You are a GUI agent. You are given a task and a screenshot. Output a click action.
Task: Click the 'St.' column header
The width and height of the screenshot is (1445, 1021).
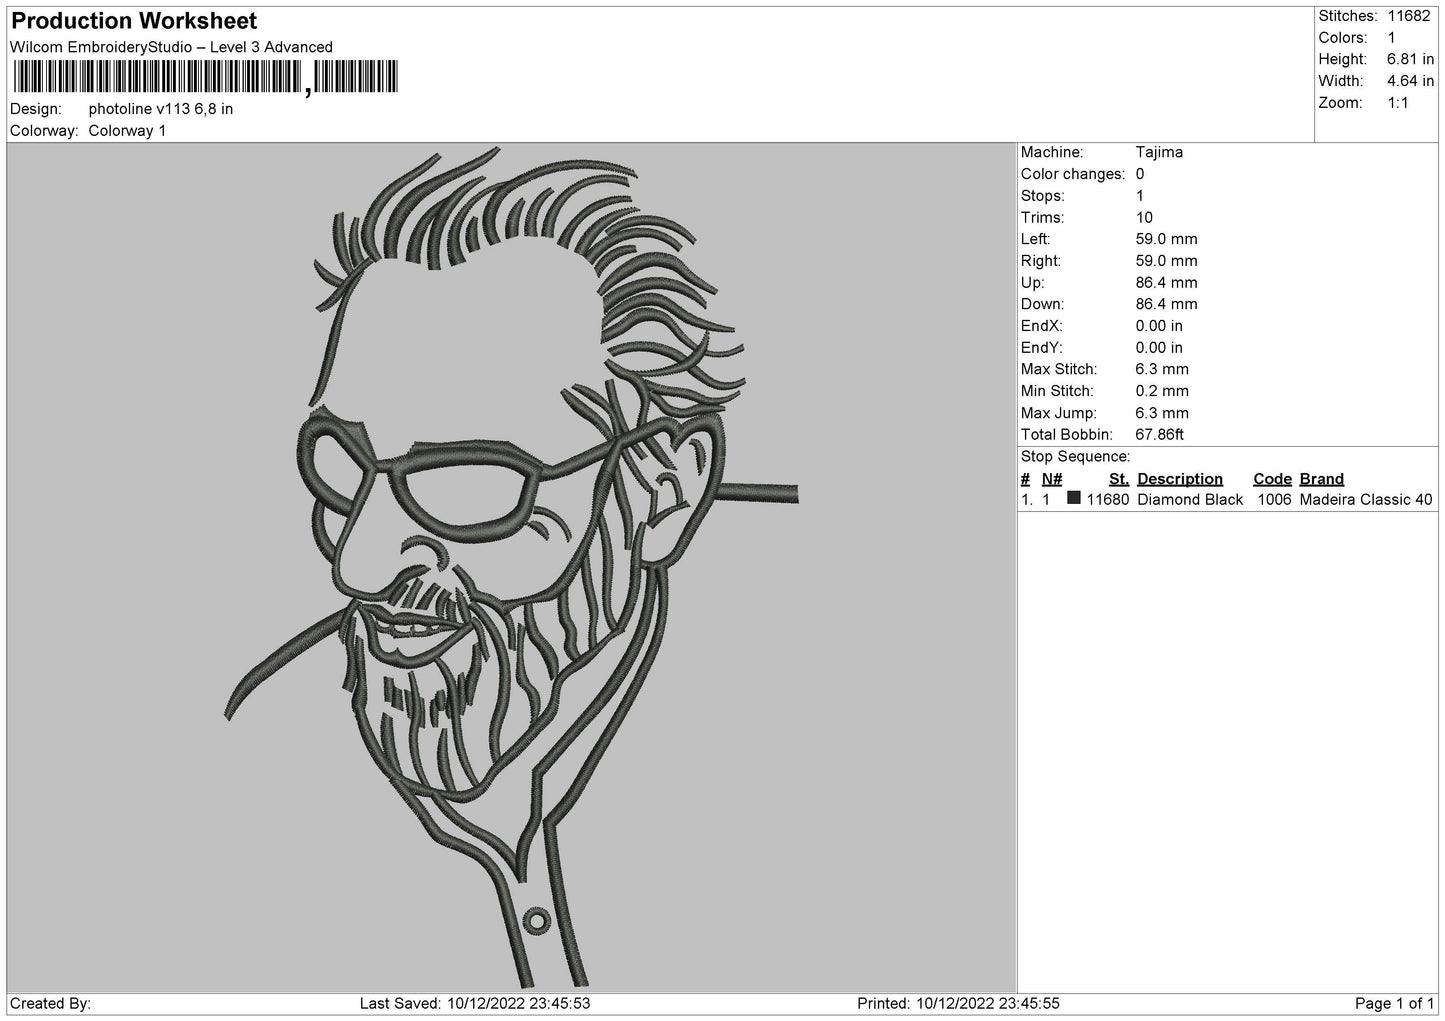pyautogui.click(x=1119, y=479)
